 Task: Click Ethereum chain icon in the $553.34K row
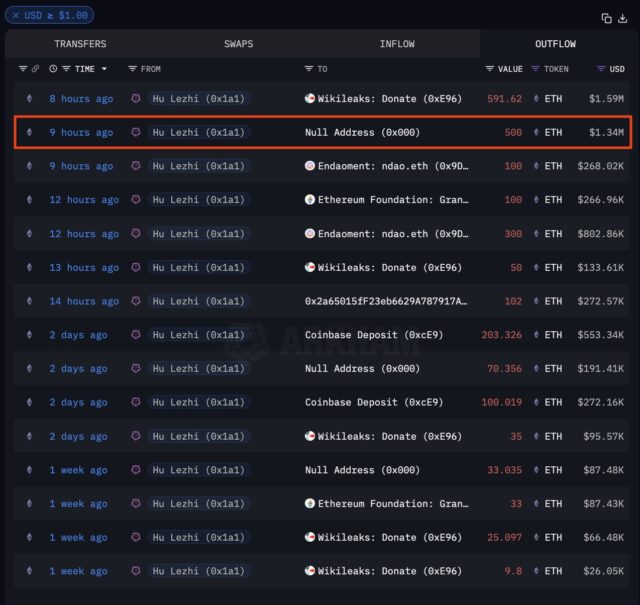tap(29, 335)
